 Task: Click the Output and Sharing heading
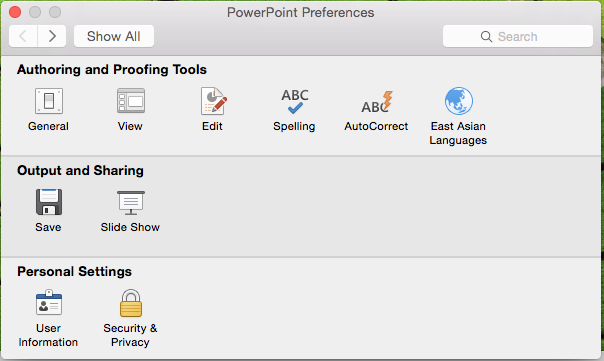tap(80, 170)
